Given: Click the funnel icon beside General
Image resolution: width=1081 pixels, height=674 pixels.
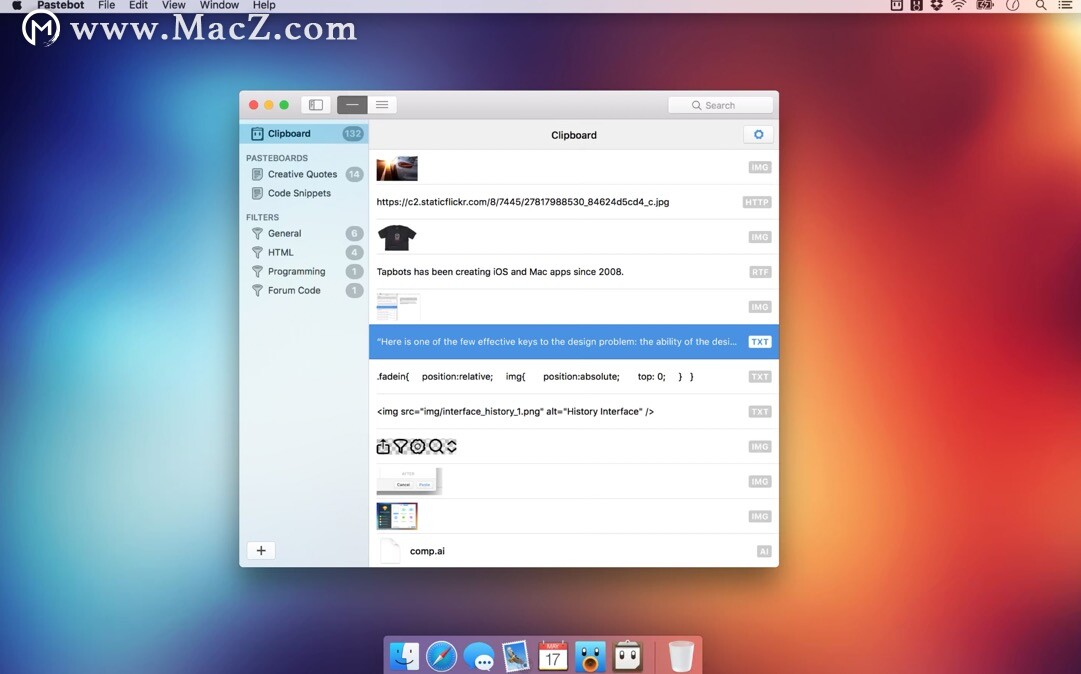Looking at the screenshot, I should coord(257,234).
